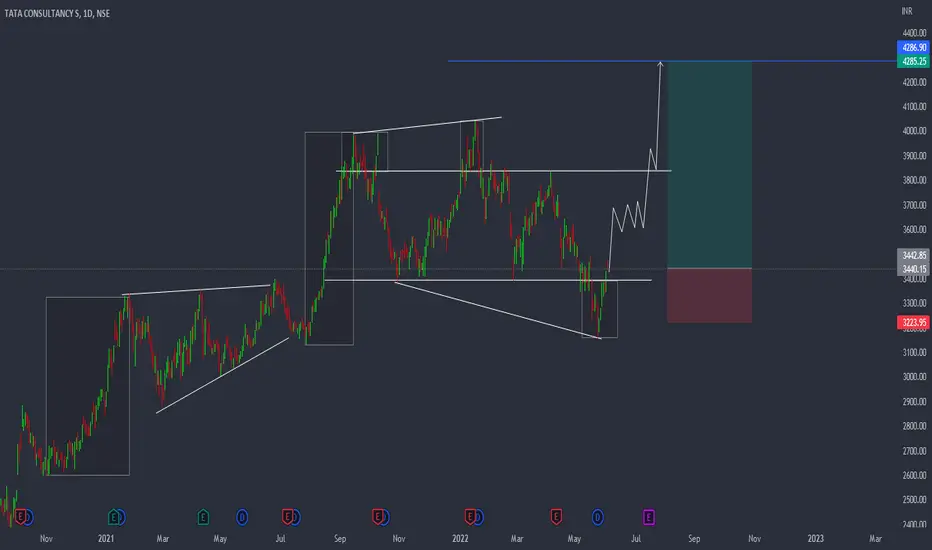Click the TATA CONSULTANCY S, 1D, NSE title
The height and width of the screenshot is (550, 932).
tap(57, 13)
